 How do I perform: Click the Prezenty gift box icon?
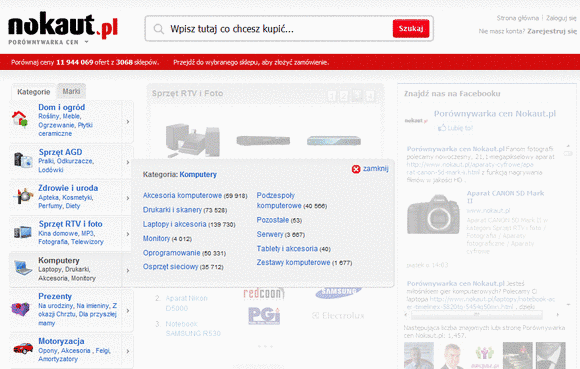coord(21,308)
